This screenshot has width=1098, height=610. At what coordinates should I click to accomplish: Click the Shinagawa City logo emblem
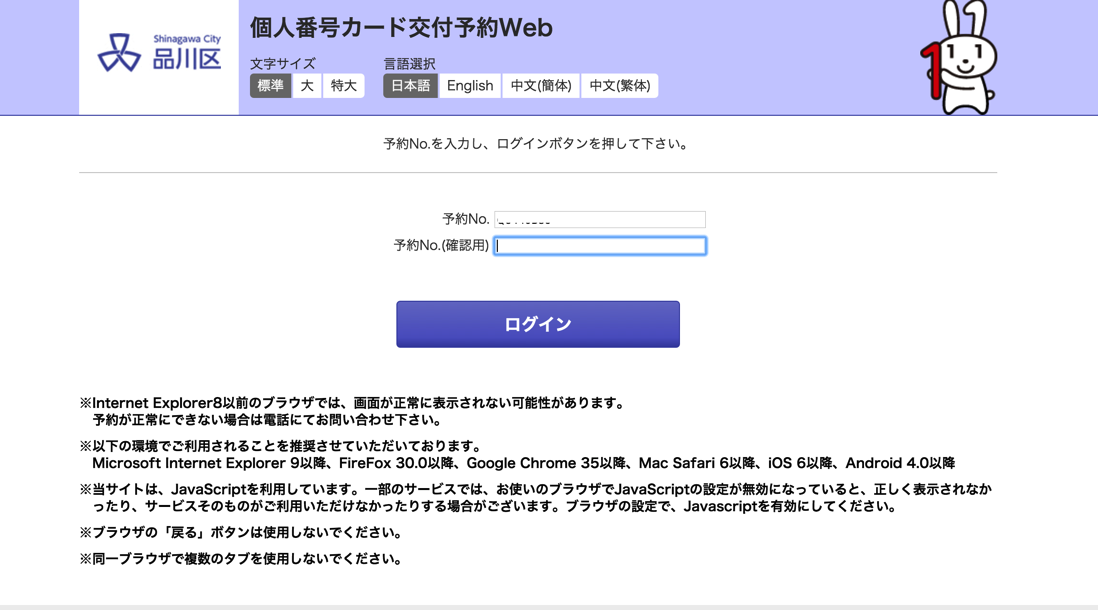pyautogui.click(x=119, y=53)
